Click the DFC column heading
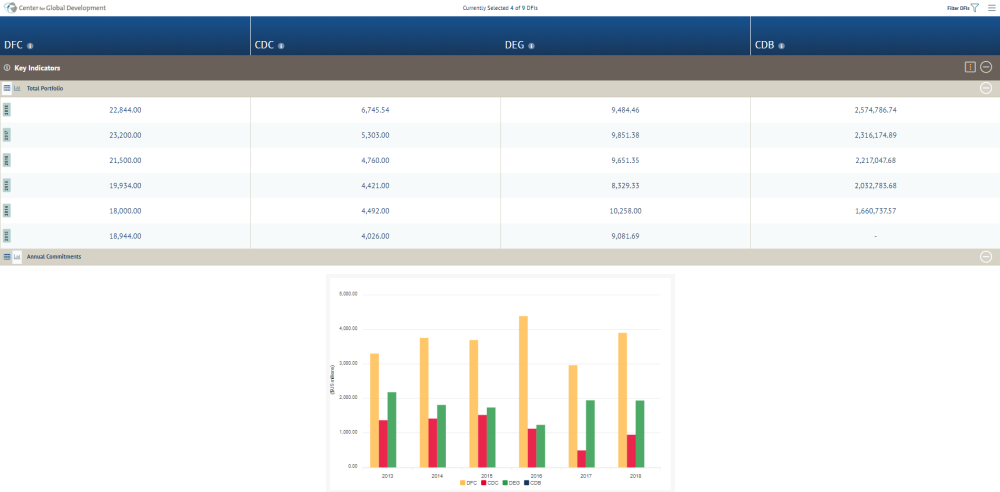Image resolution: width=1000 pixels, height=492 pixels. tap(15, 45)
